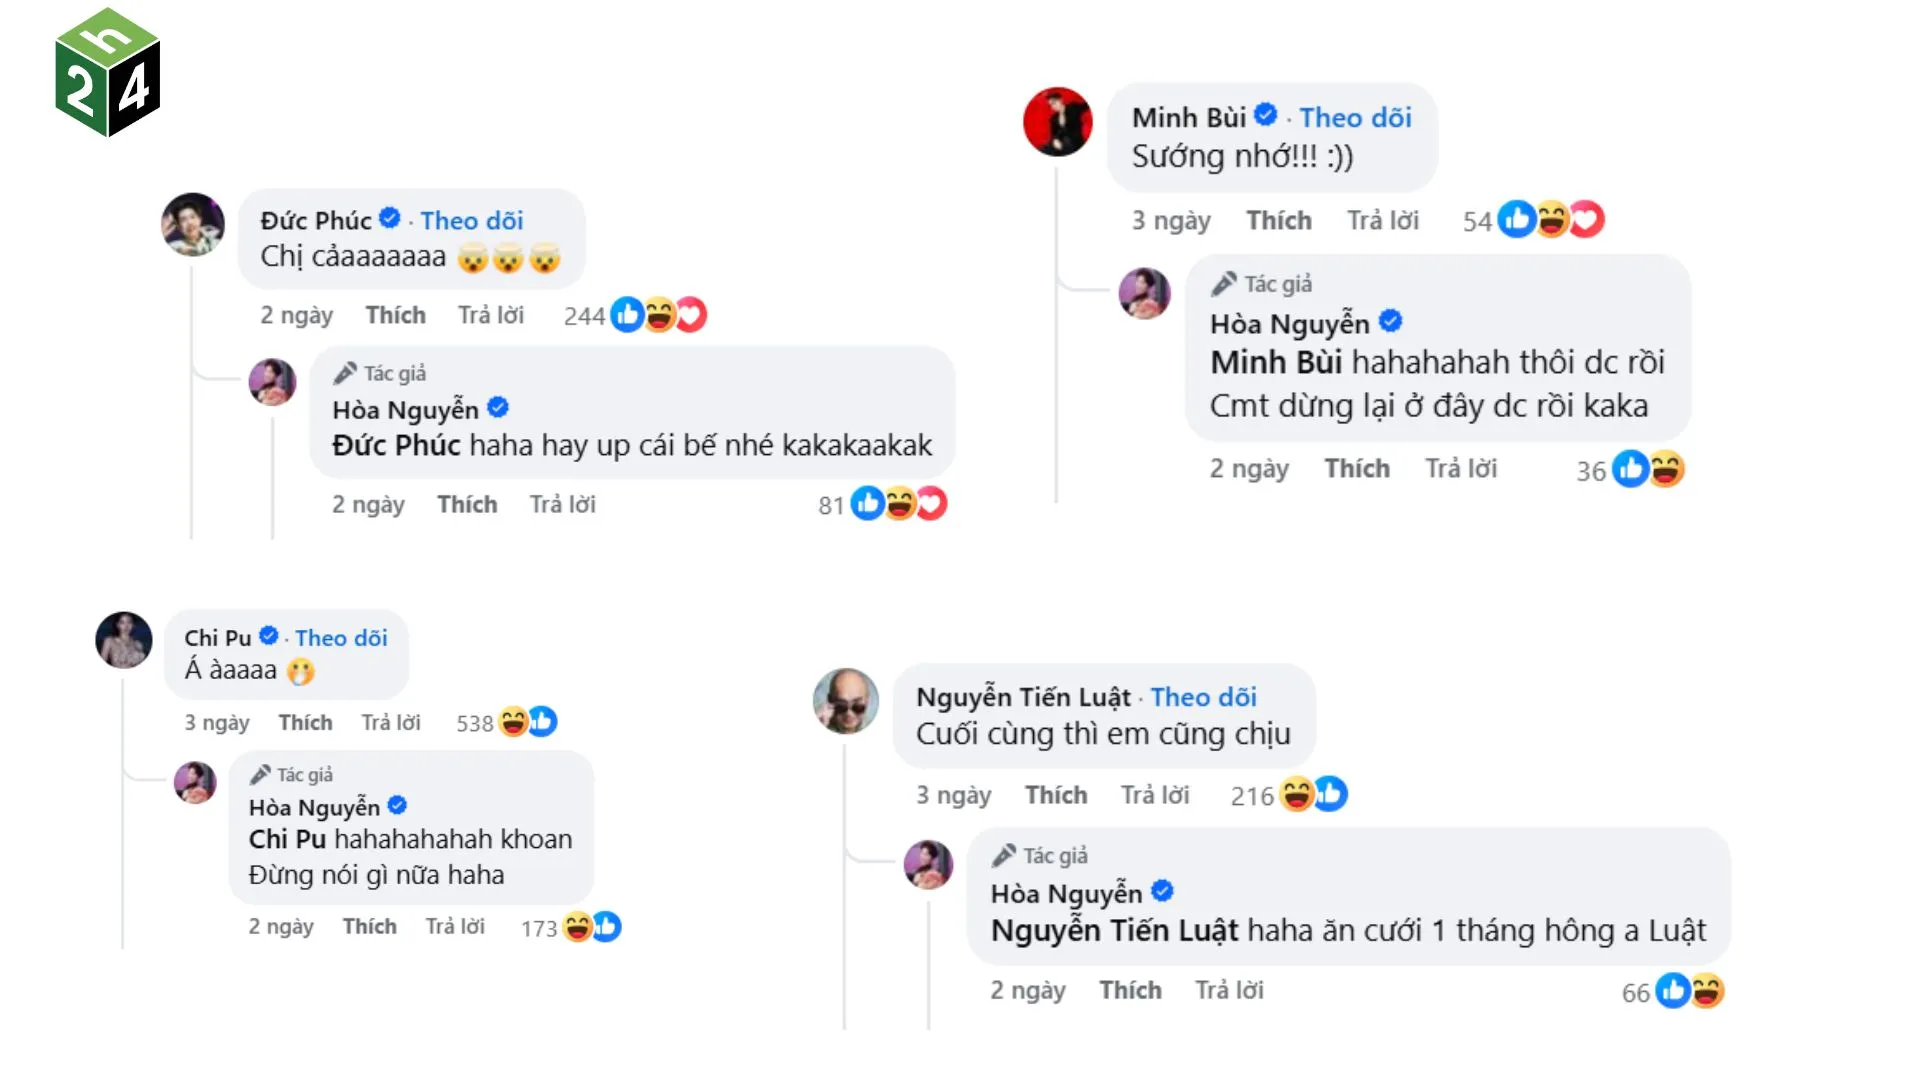Click Trả lời under Chi Pu's comment
This screenshot has height=1080, width=1920.
pyautogui.click(x=390, y=722)
